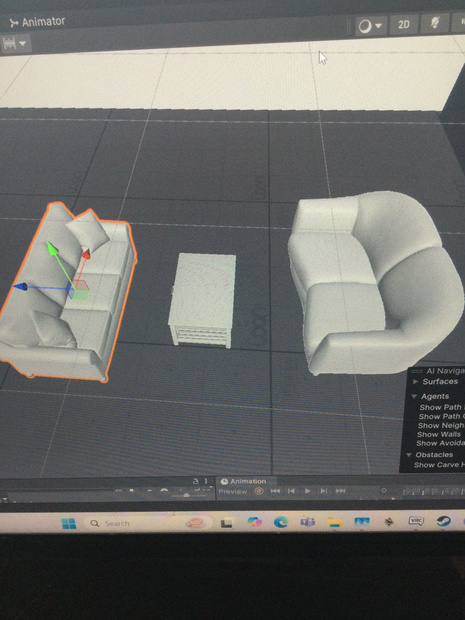Collapse the Agents section
This screenshot has height=620, width=465.
(414, 396)
